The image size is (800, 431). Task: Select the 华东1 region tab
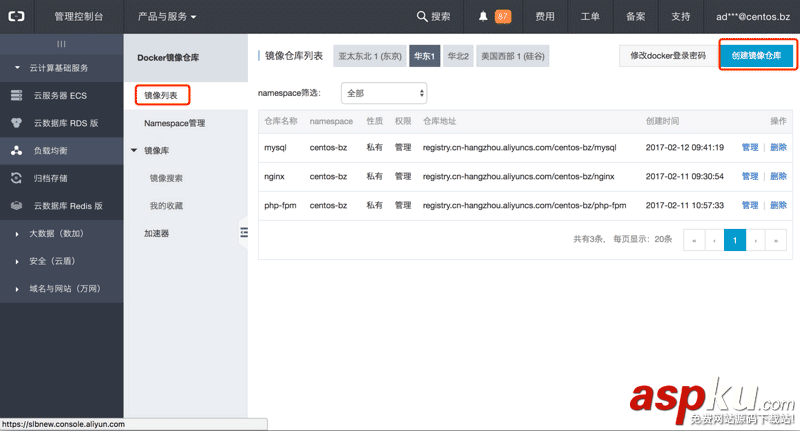[x=424, y=56]
